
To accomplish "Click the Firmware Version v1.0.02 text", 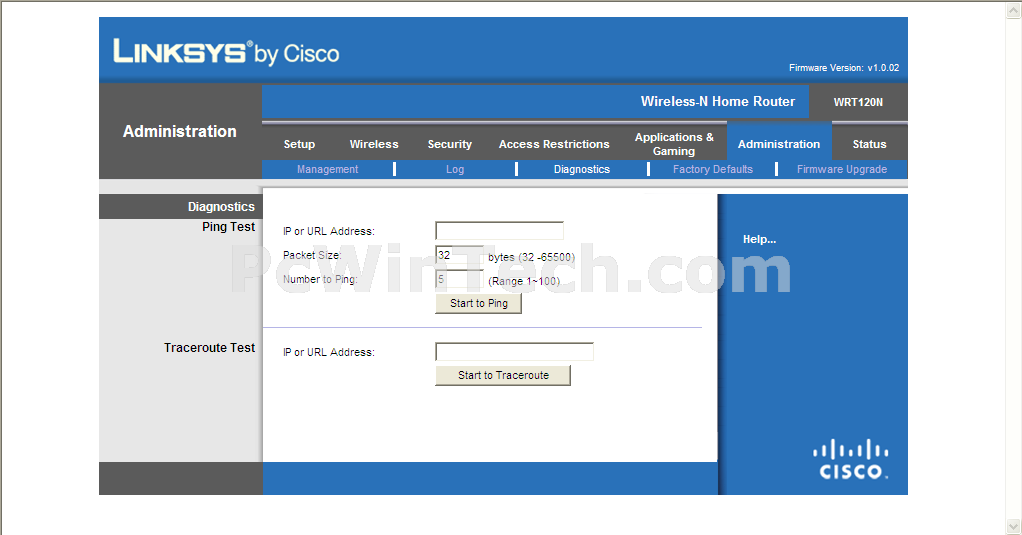I will (x=844, y=68).
